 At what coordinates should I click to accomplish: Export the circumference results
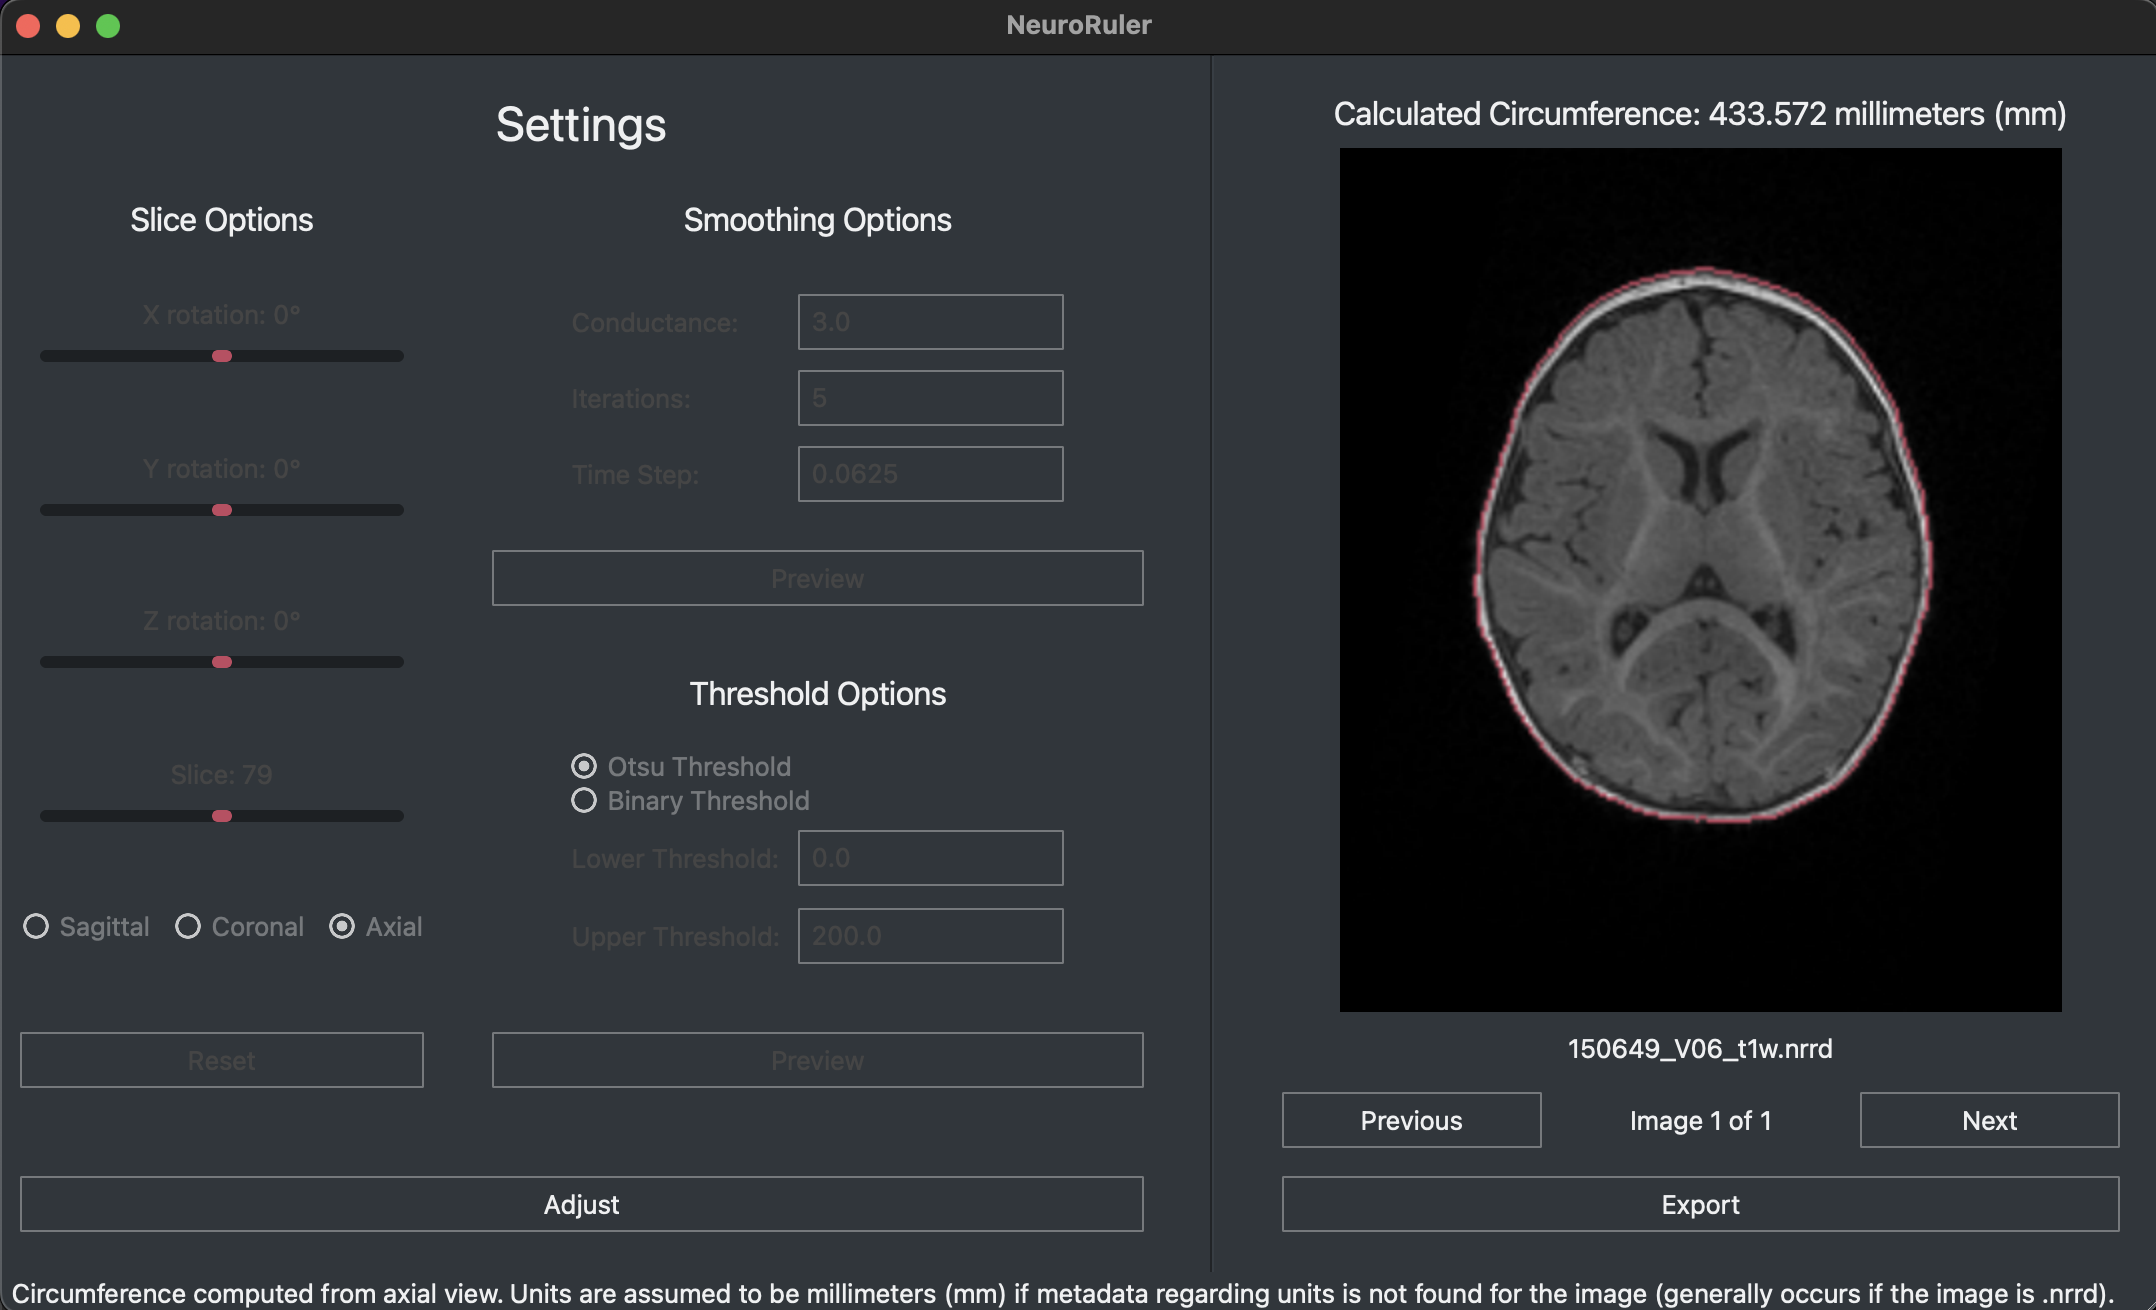pos(1700,1204)
